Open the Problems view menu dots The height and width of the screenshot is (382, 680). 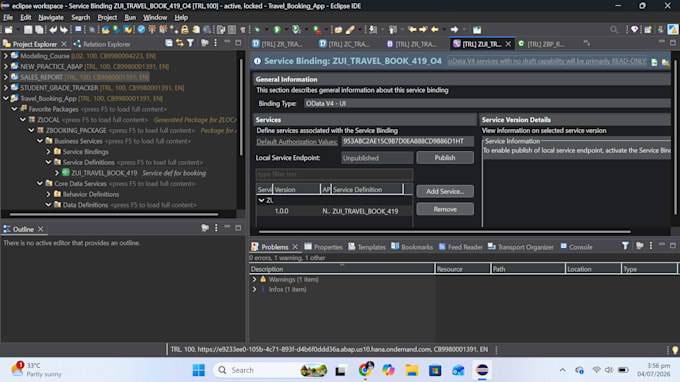click(651, 246)
